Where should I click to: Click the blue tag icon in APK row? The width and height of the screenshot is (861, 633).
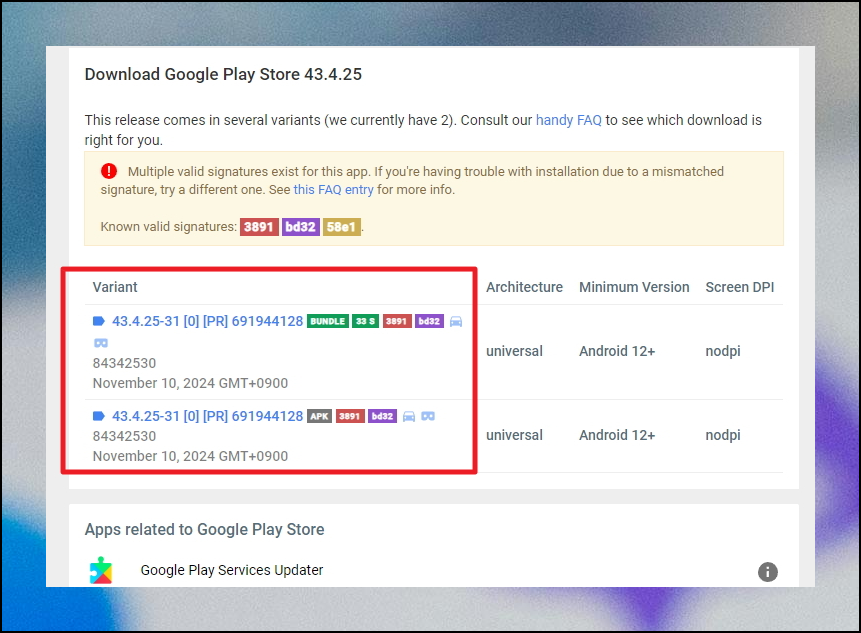(x=99, y=416)
